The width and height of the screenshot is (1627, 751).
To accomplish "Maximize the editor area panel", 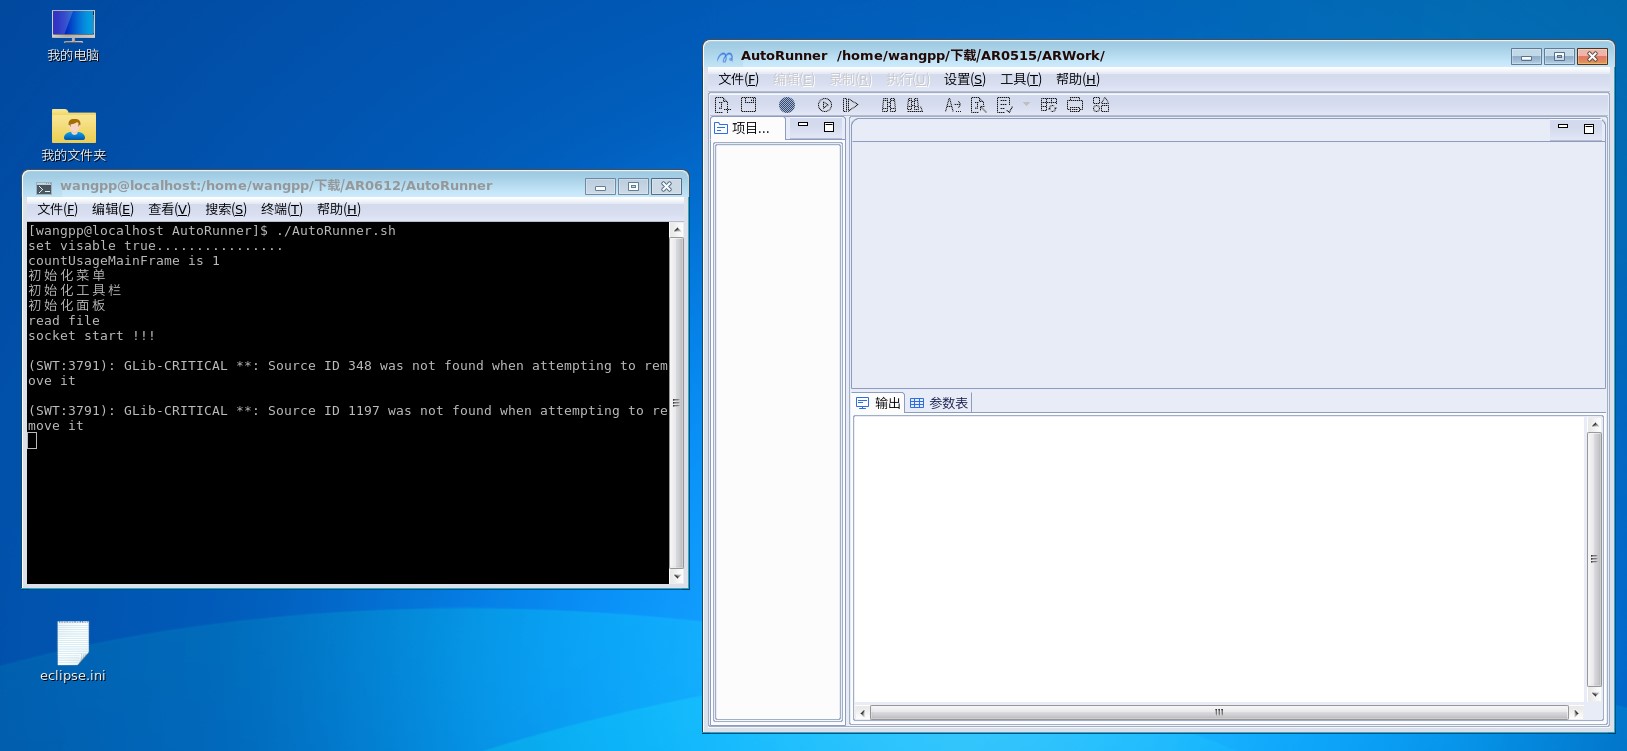I will pyautogui.click(x=1588, y=128).
